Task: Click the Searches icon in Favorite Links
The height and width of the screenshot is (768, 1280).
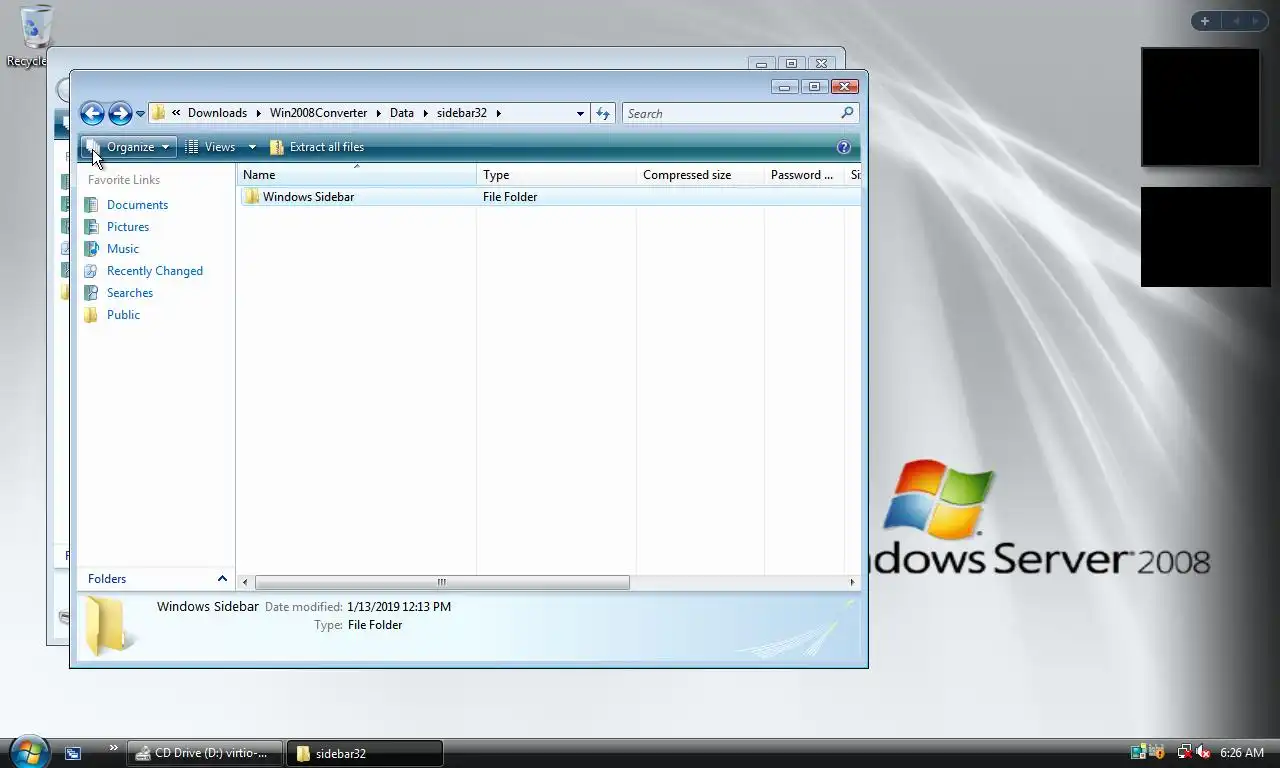Action: tap(91, 293)
